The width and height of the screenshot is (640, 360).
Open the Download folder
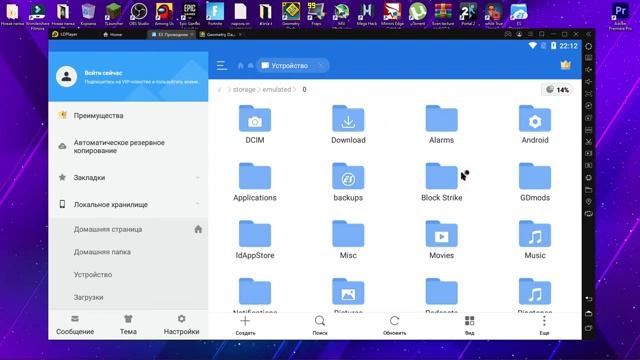click(348, 124)
